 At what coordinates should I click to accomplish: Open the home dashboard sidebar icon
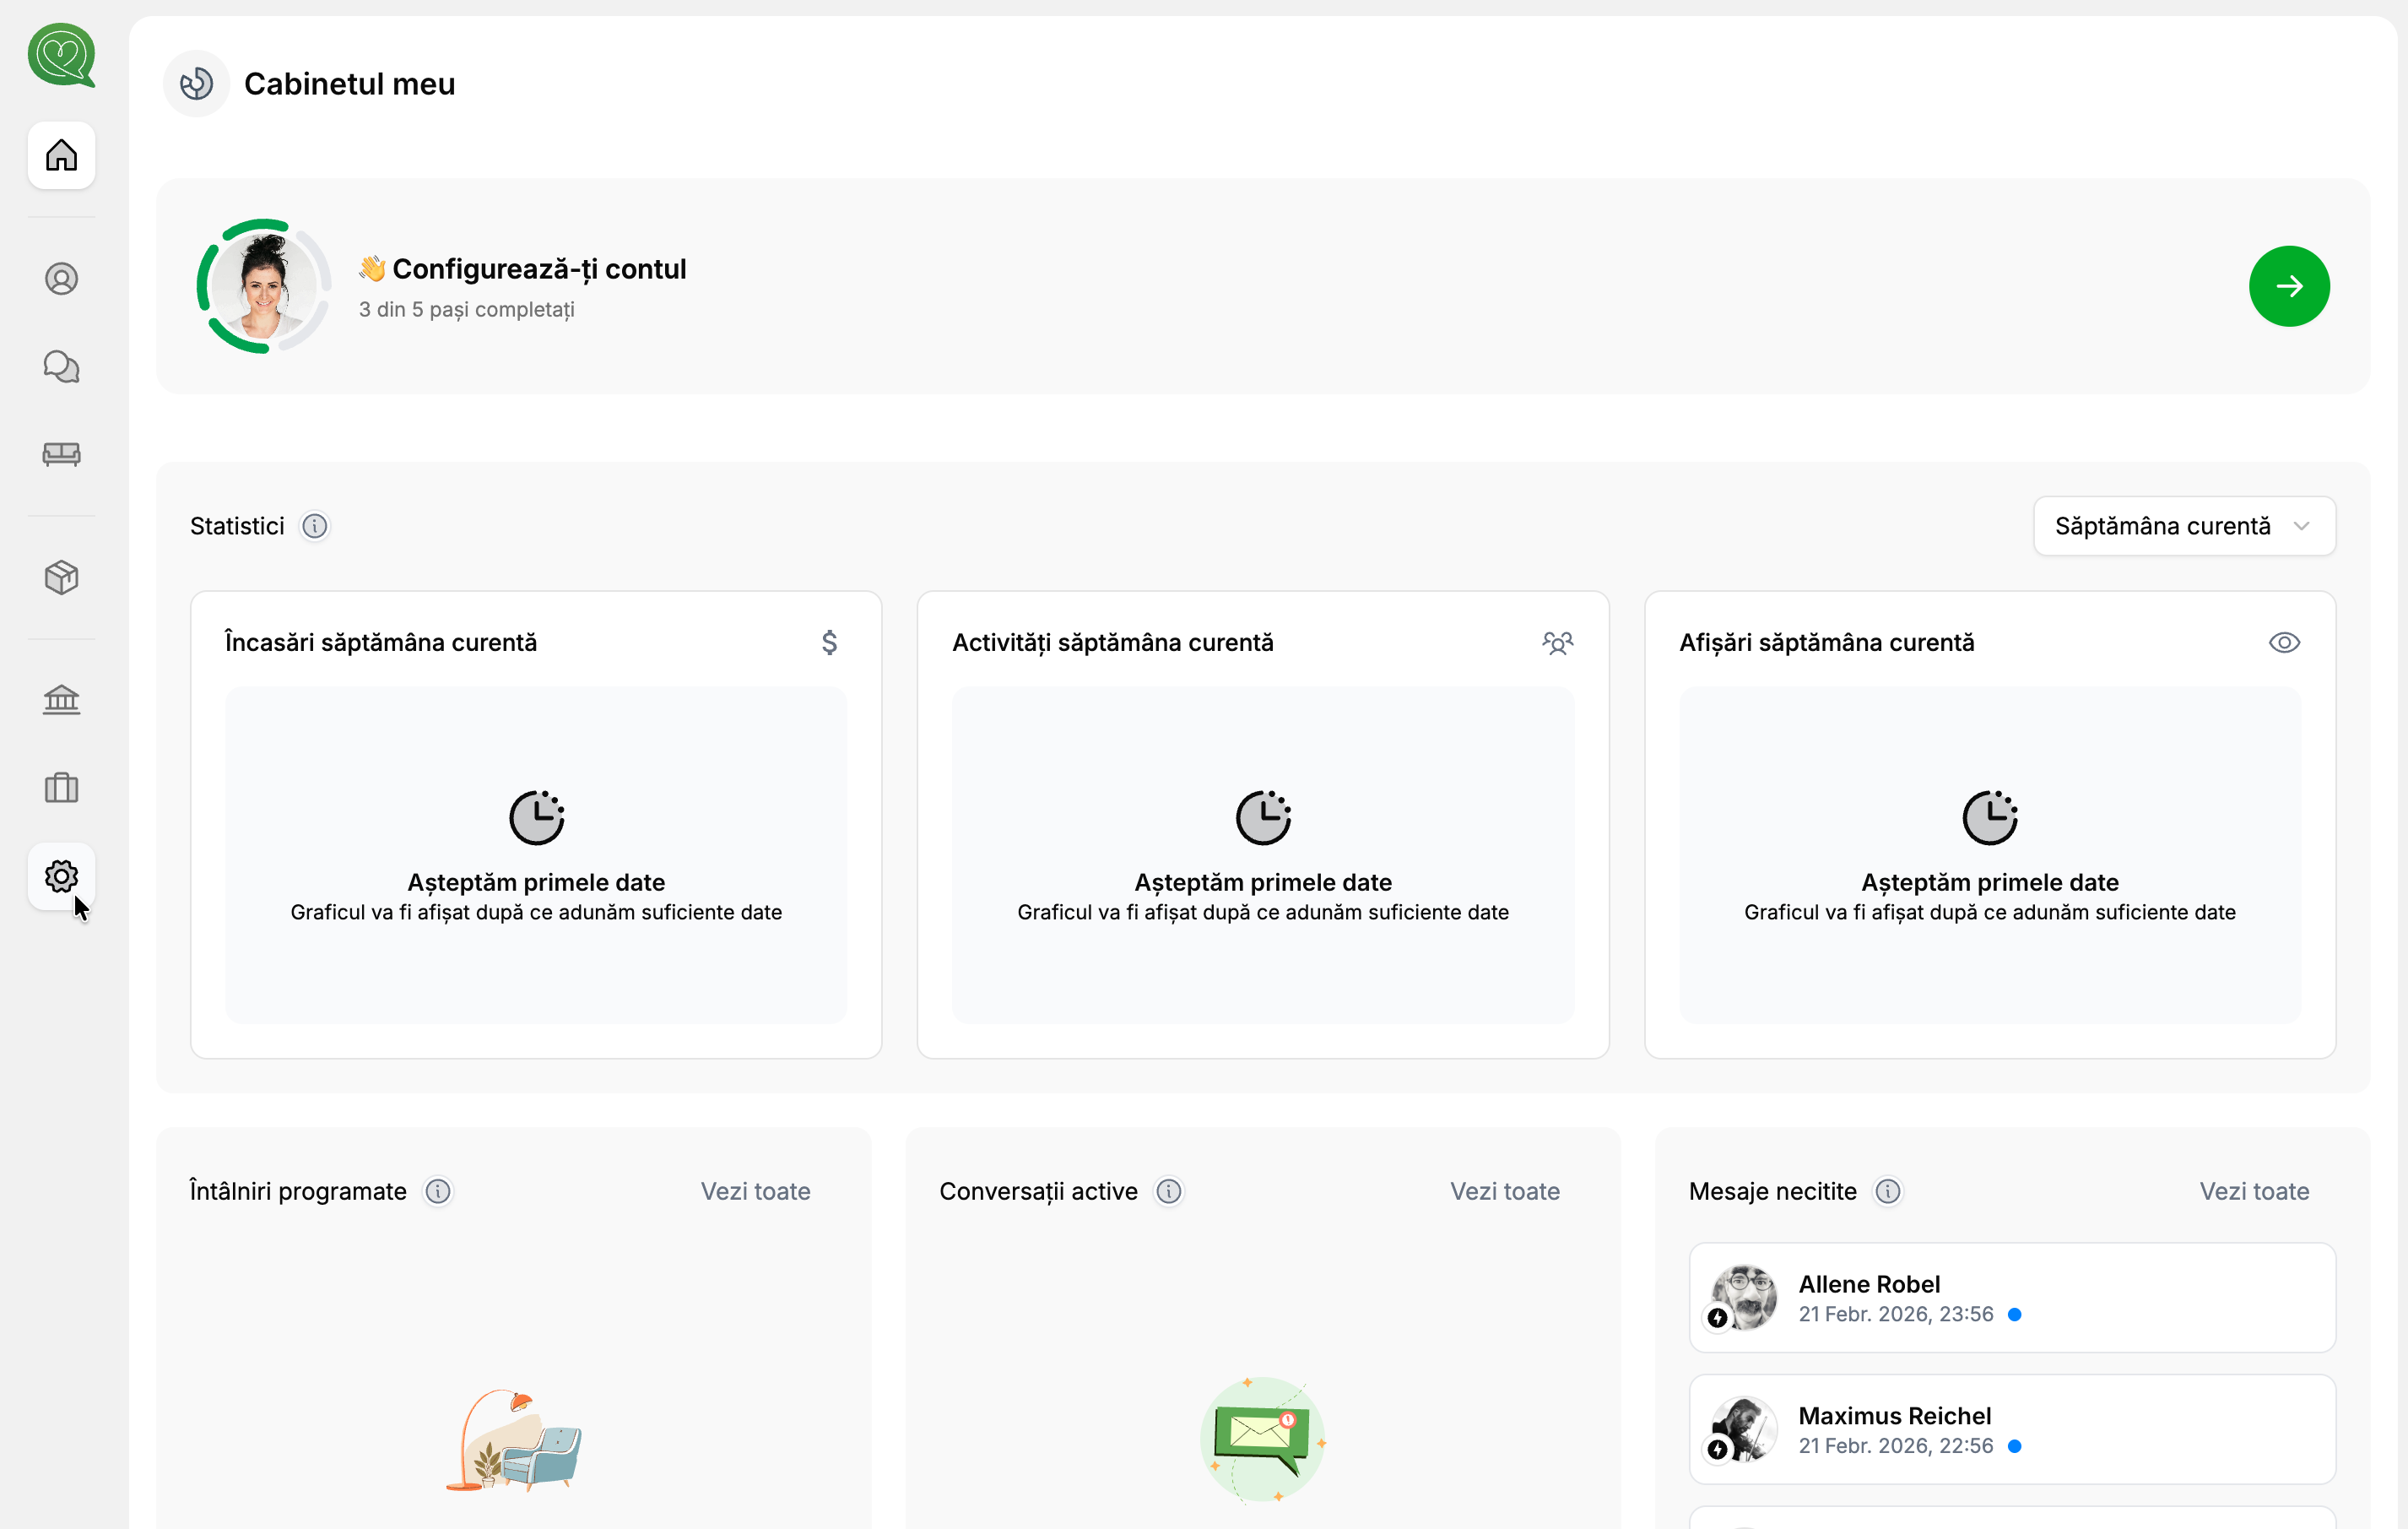[x=61, y=155]
